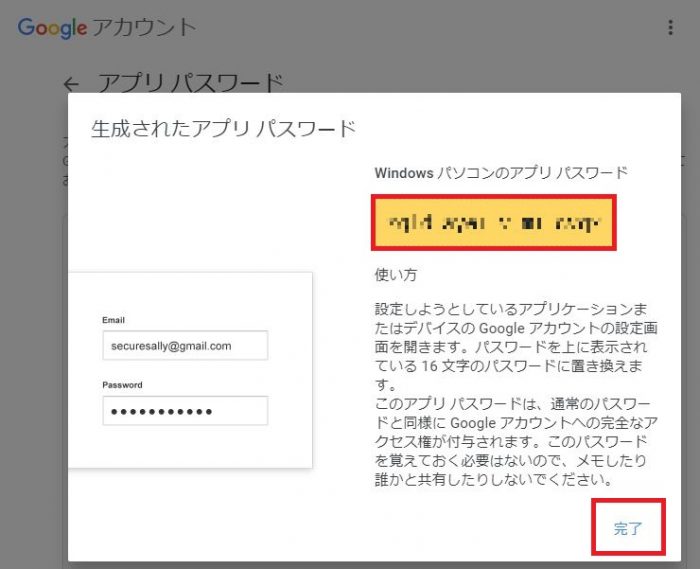Click the securesally@gmail.com email field
Screen dimensions: 700x569
coord(184,346)
